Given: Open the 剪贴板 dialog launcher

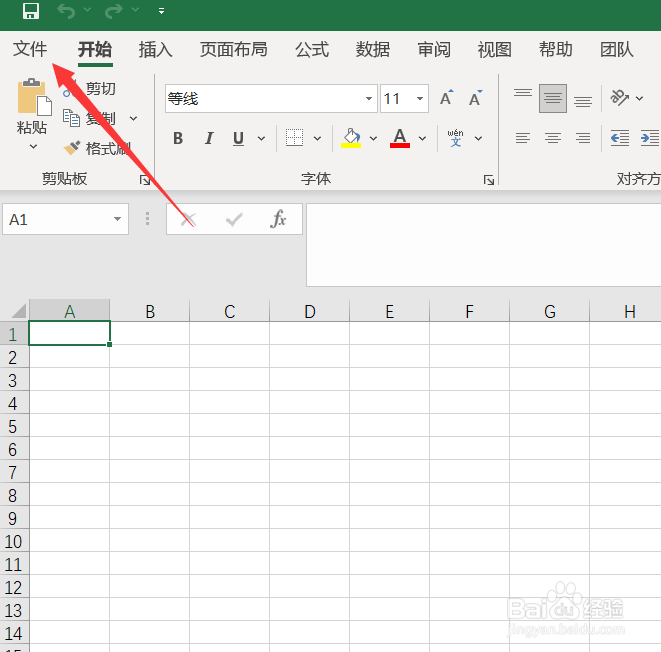Looking at the screenshot, I should [145, 180].
